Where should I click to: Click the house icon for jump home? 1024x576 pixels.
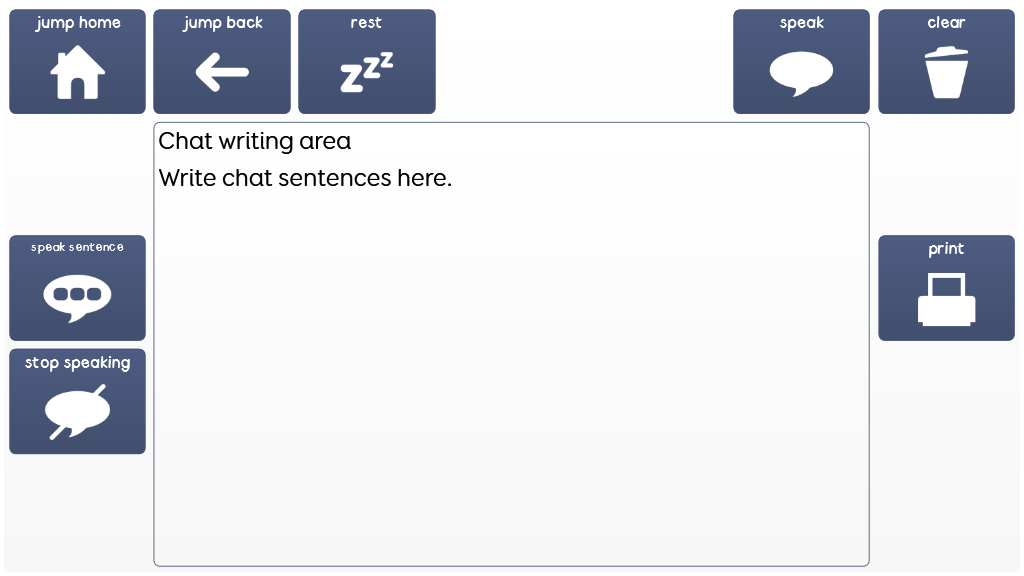click(78, 75)
